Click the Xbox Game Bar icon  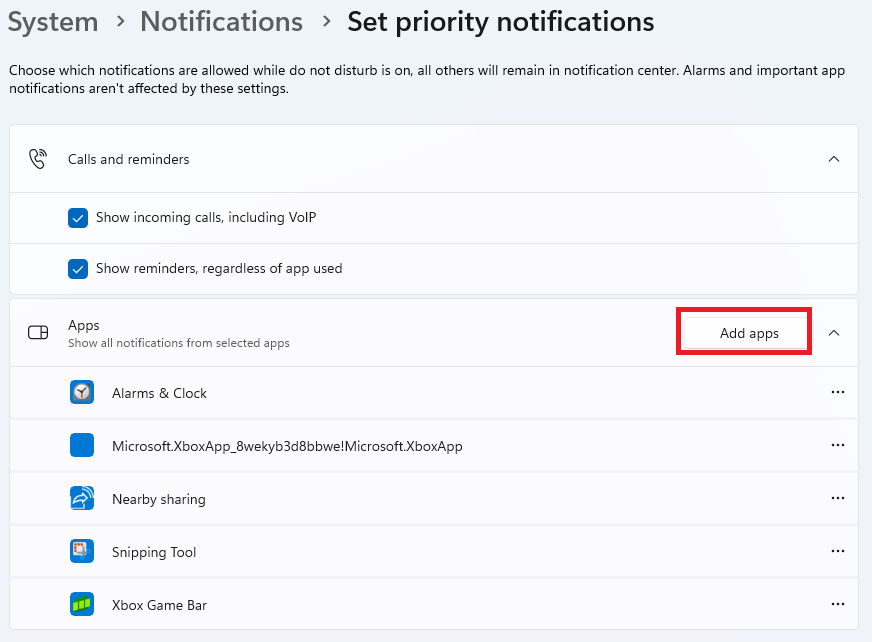pyautogui.click(x=82, y=605)
